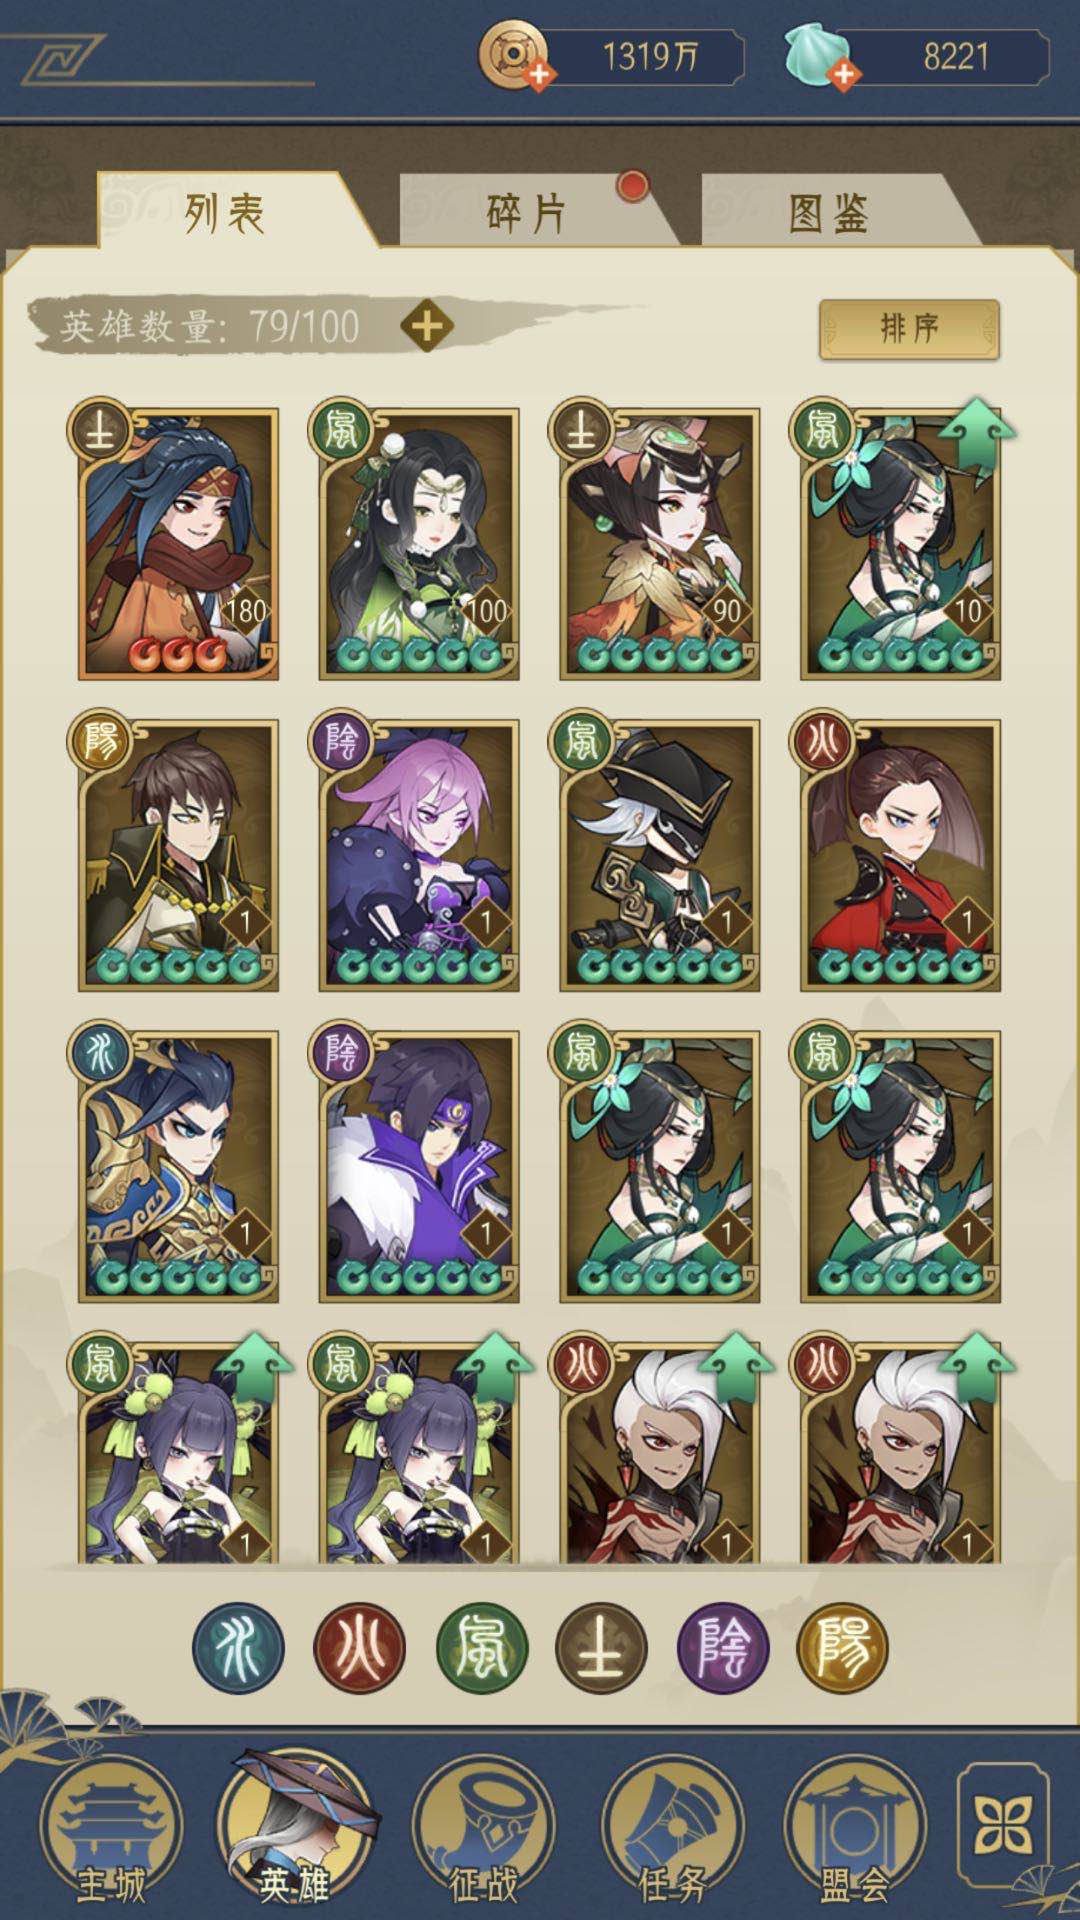The height and width of the screenshot is (1920, 1080).
Task: Filter heroes by wind element icon
Action: click(481, 1649)
